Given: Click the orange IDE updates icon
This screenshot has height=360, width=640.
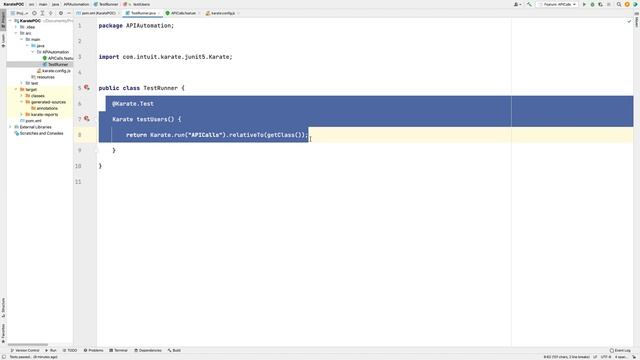Looking at the screenshot, I should tap(627, 4).
